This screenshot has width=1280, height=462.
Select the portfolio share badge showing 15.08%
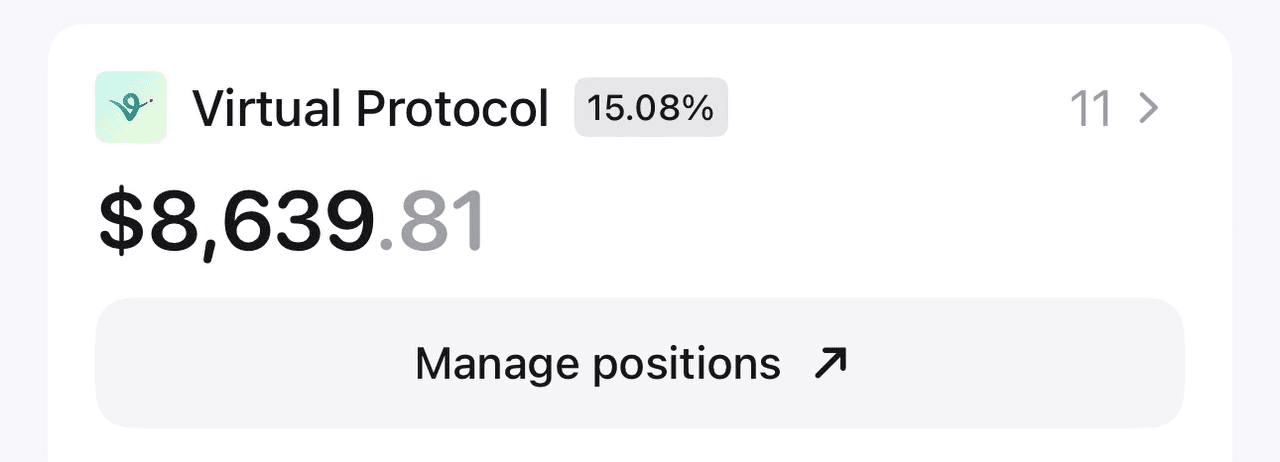(x=651, y=108)
